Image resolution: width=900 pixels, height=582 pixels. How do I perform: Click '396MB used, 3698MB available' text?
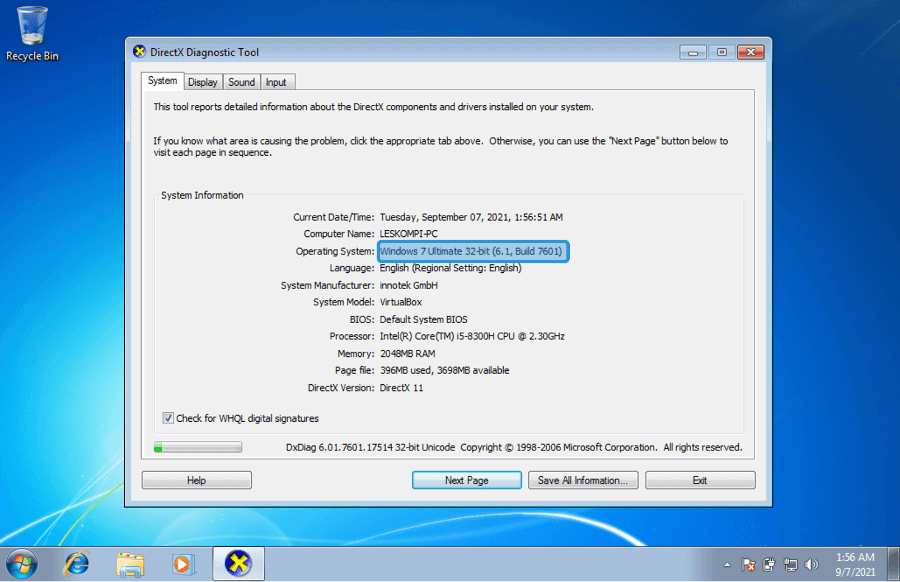pyautogui.click(x=444, y=370)
